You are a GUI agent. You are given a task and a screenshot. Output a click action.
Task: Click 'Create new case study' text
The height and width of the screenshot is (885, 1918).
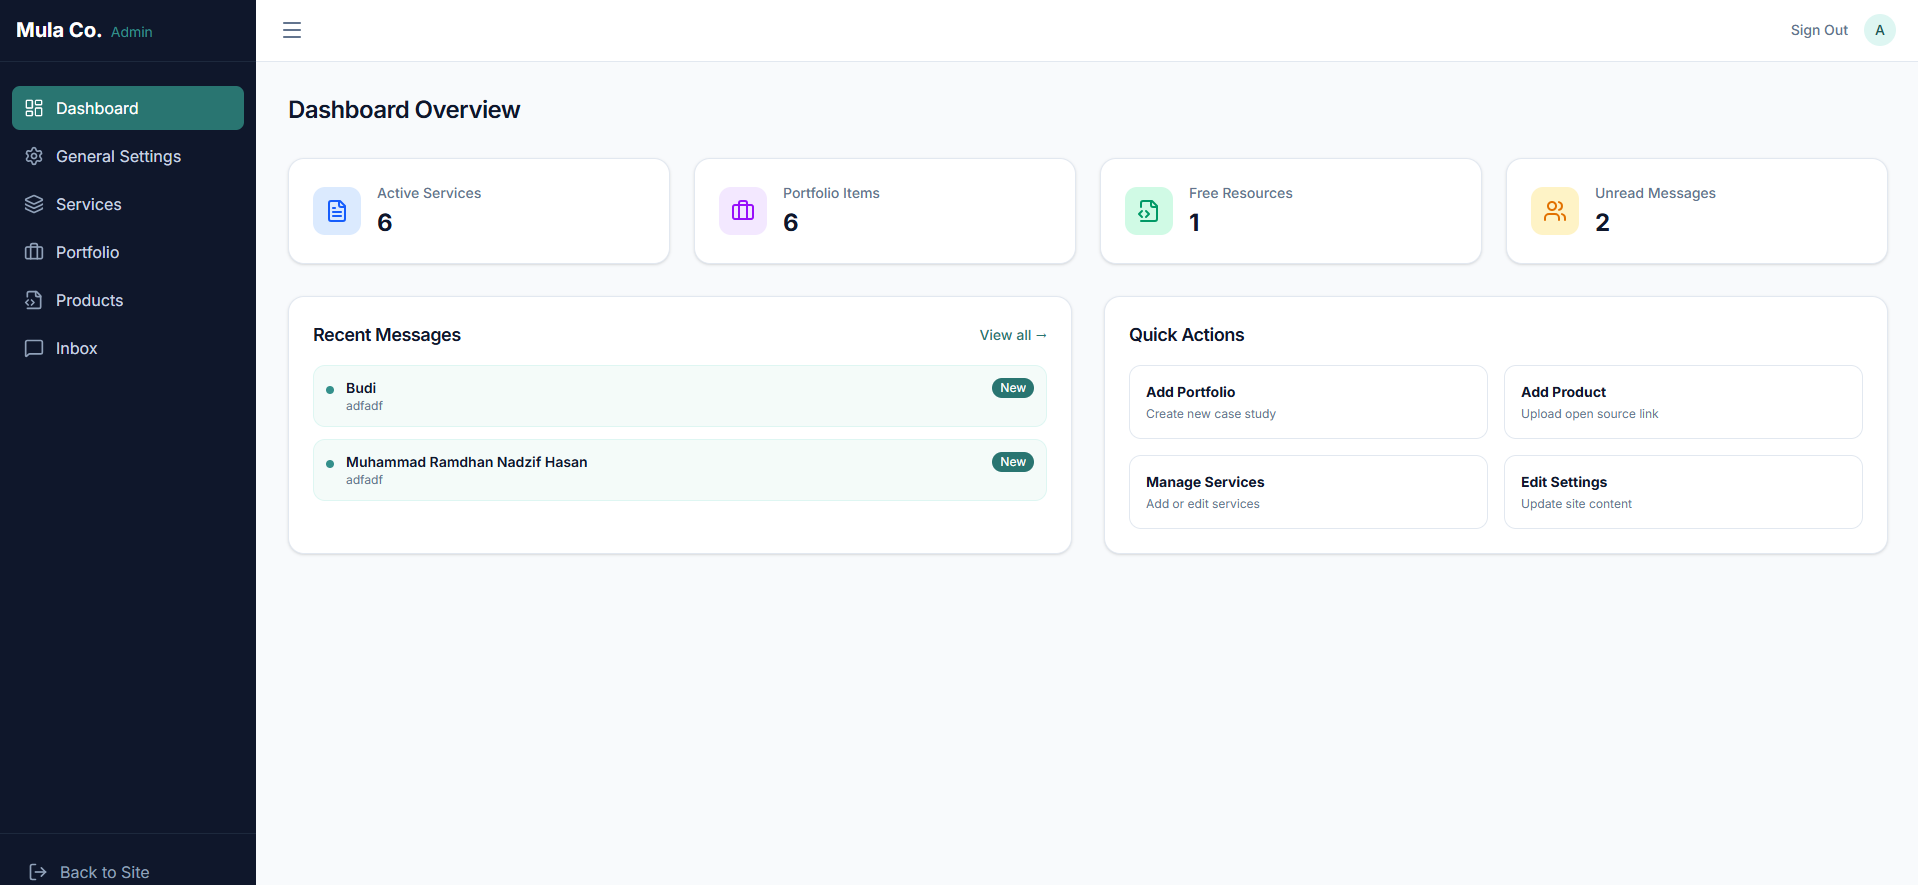coord(1211,414)
